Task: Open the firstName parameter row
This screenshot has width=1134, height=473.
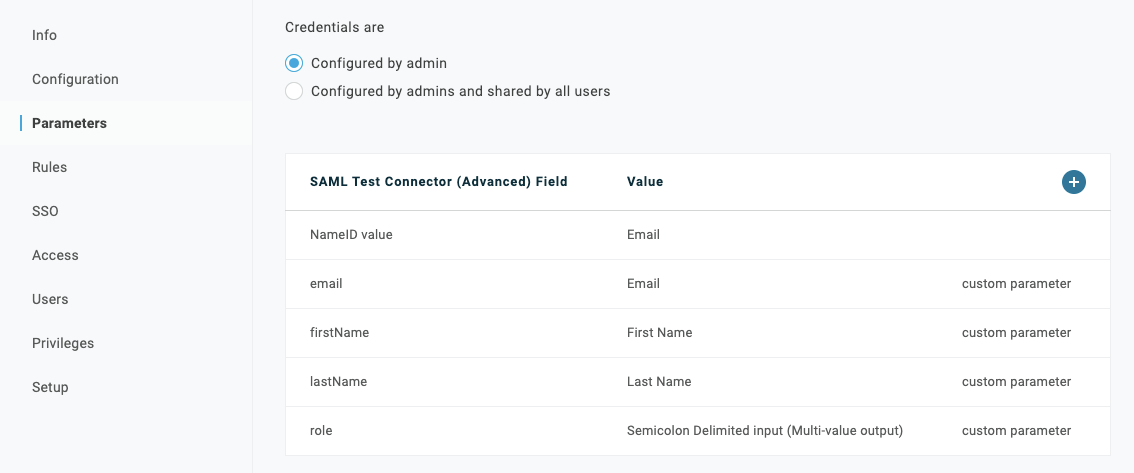Action: [x=698, y=333]
